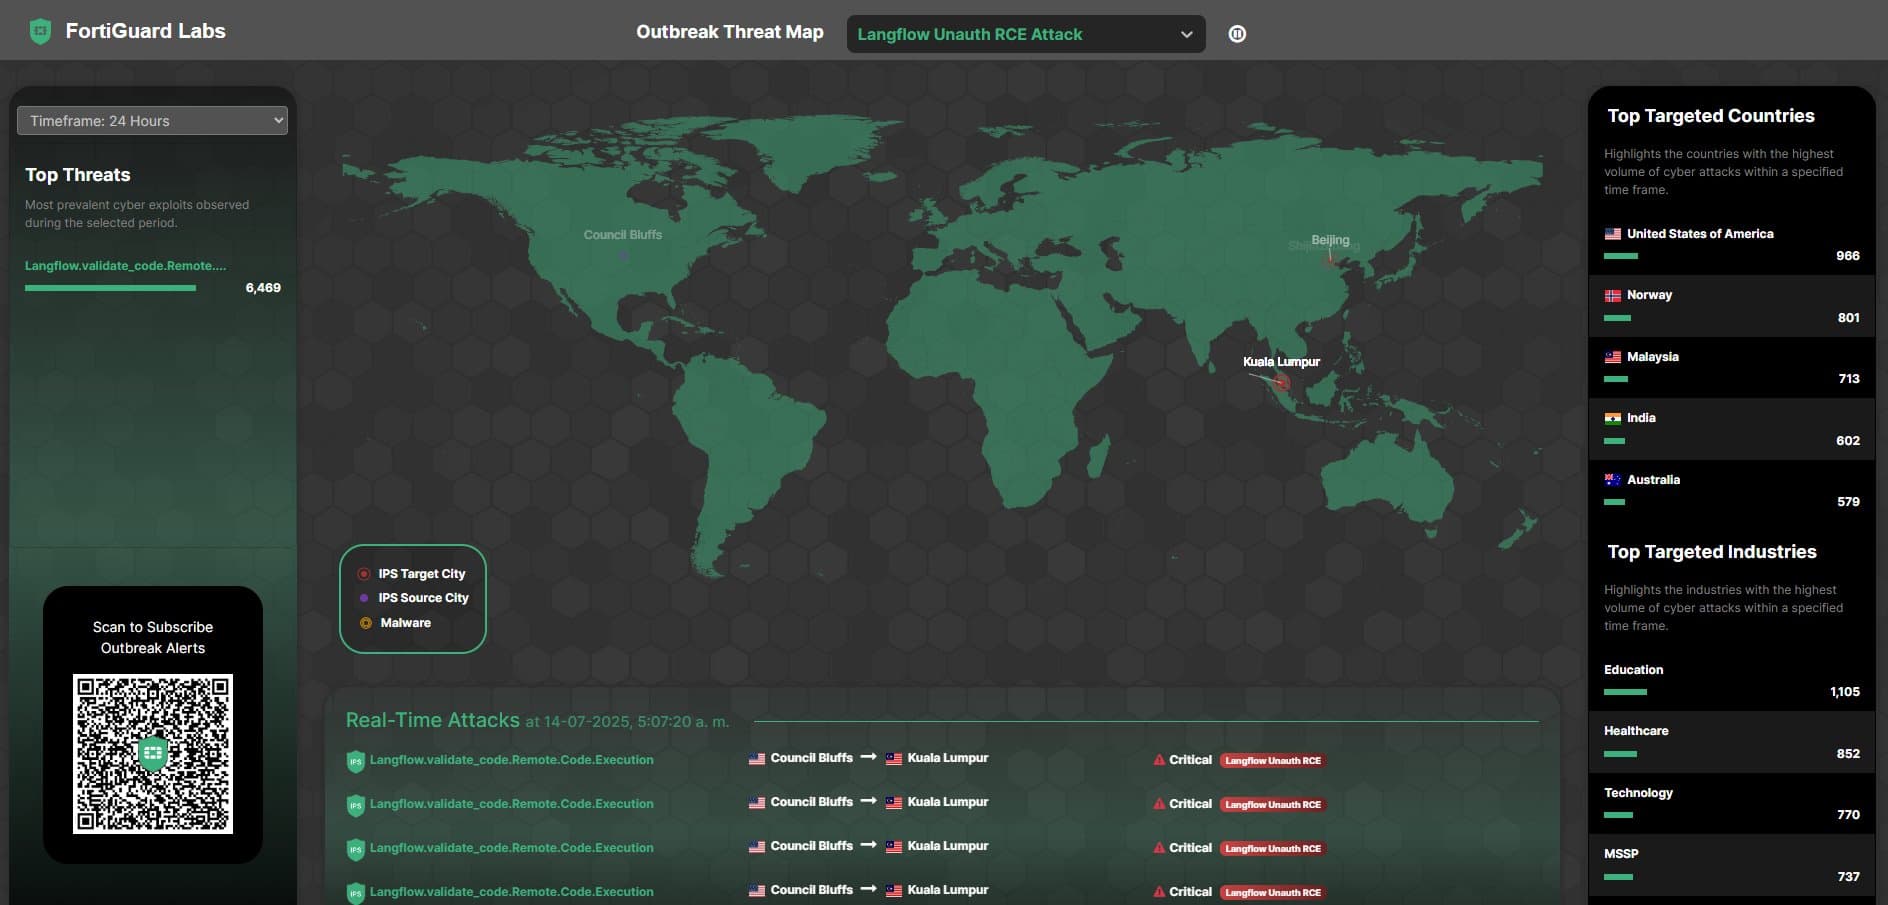Click the Critical warning icon in second row
Viewport: 1888px width, 905px height.
[1159, 804]
